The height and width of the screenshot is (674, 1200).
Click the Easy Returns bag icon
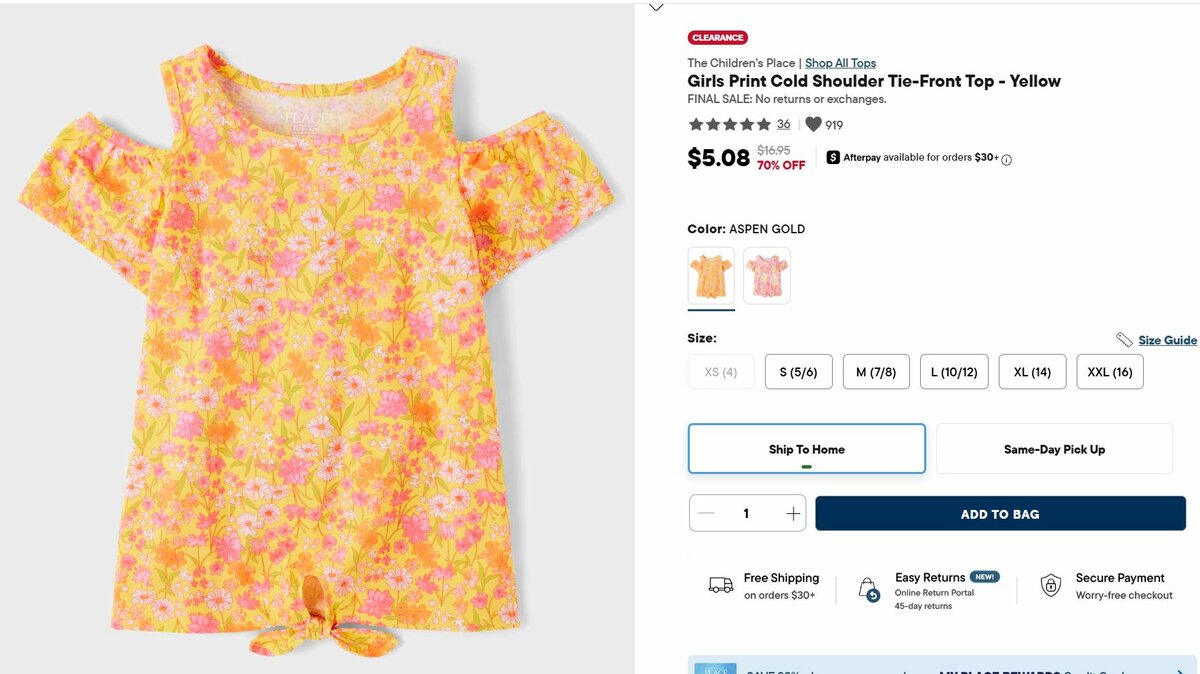pyautogui.click(x=869, y=590)
